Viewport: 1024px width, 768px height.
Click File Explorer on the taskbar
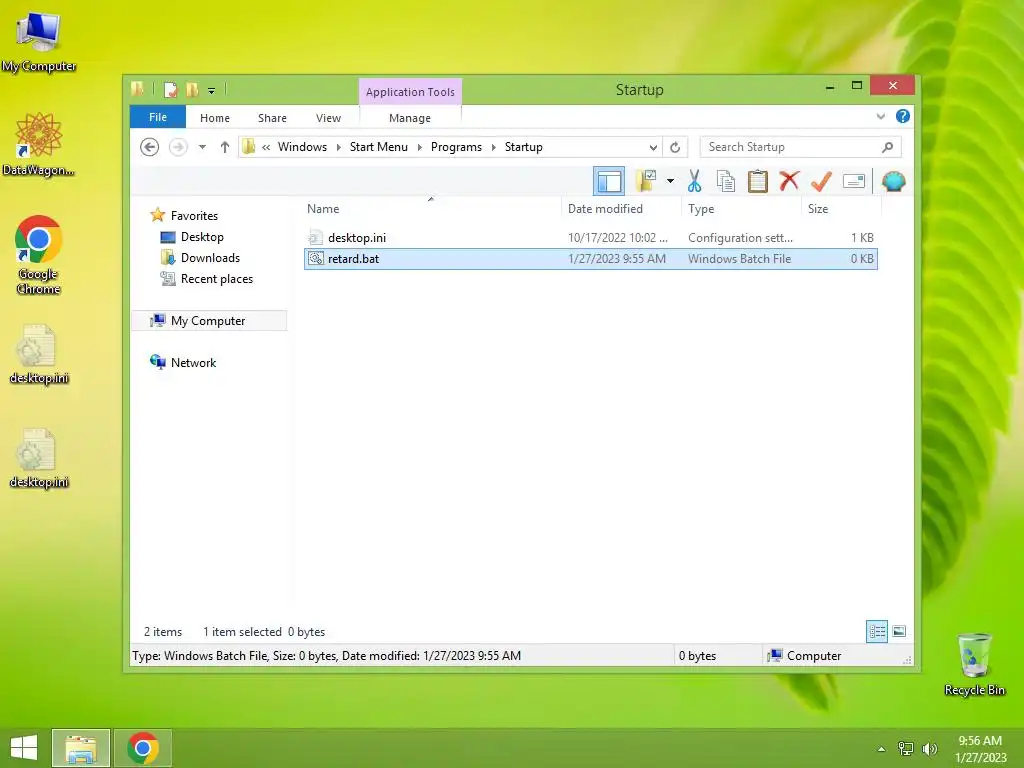click(81, 748)
